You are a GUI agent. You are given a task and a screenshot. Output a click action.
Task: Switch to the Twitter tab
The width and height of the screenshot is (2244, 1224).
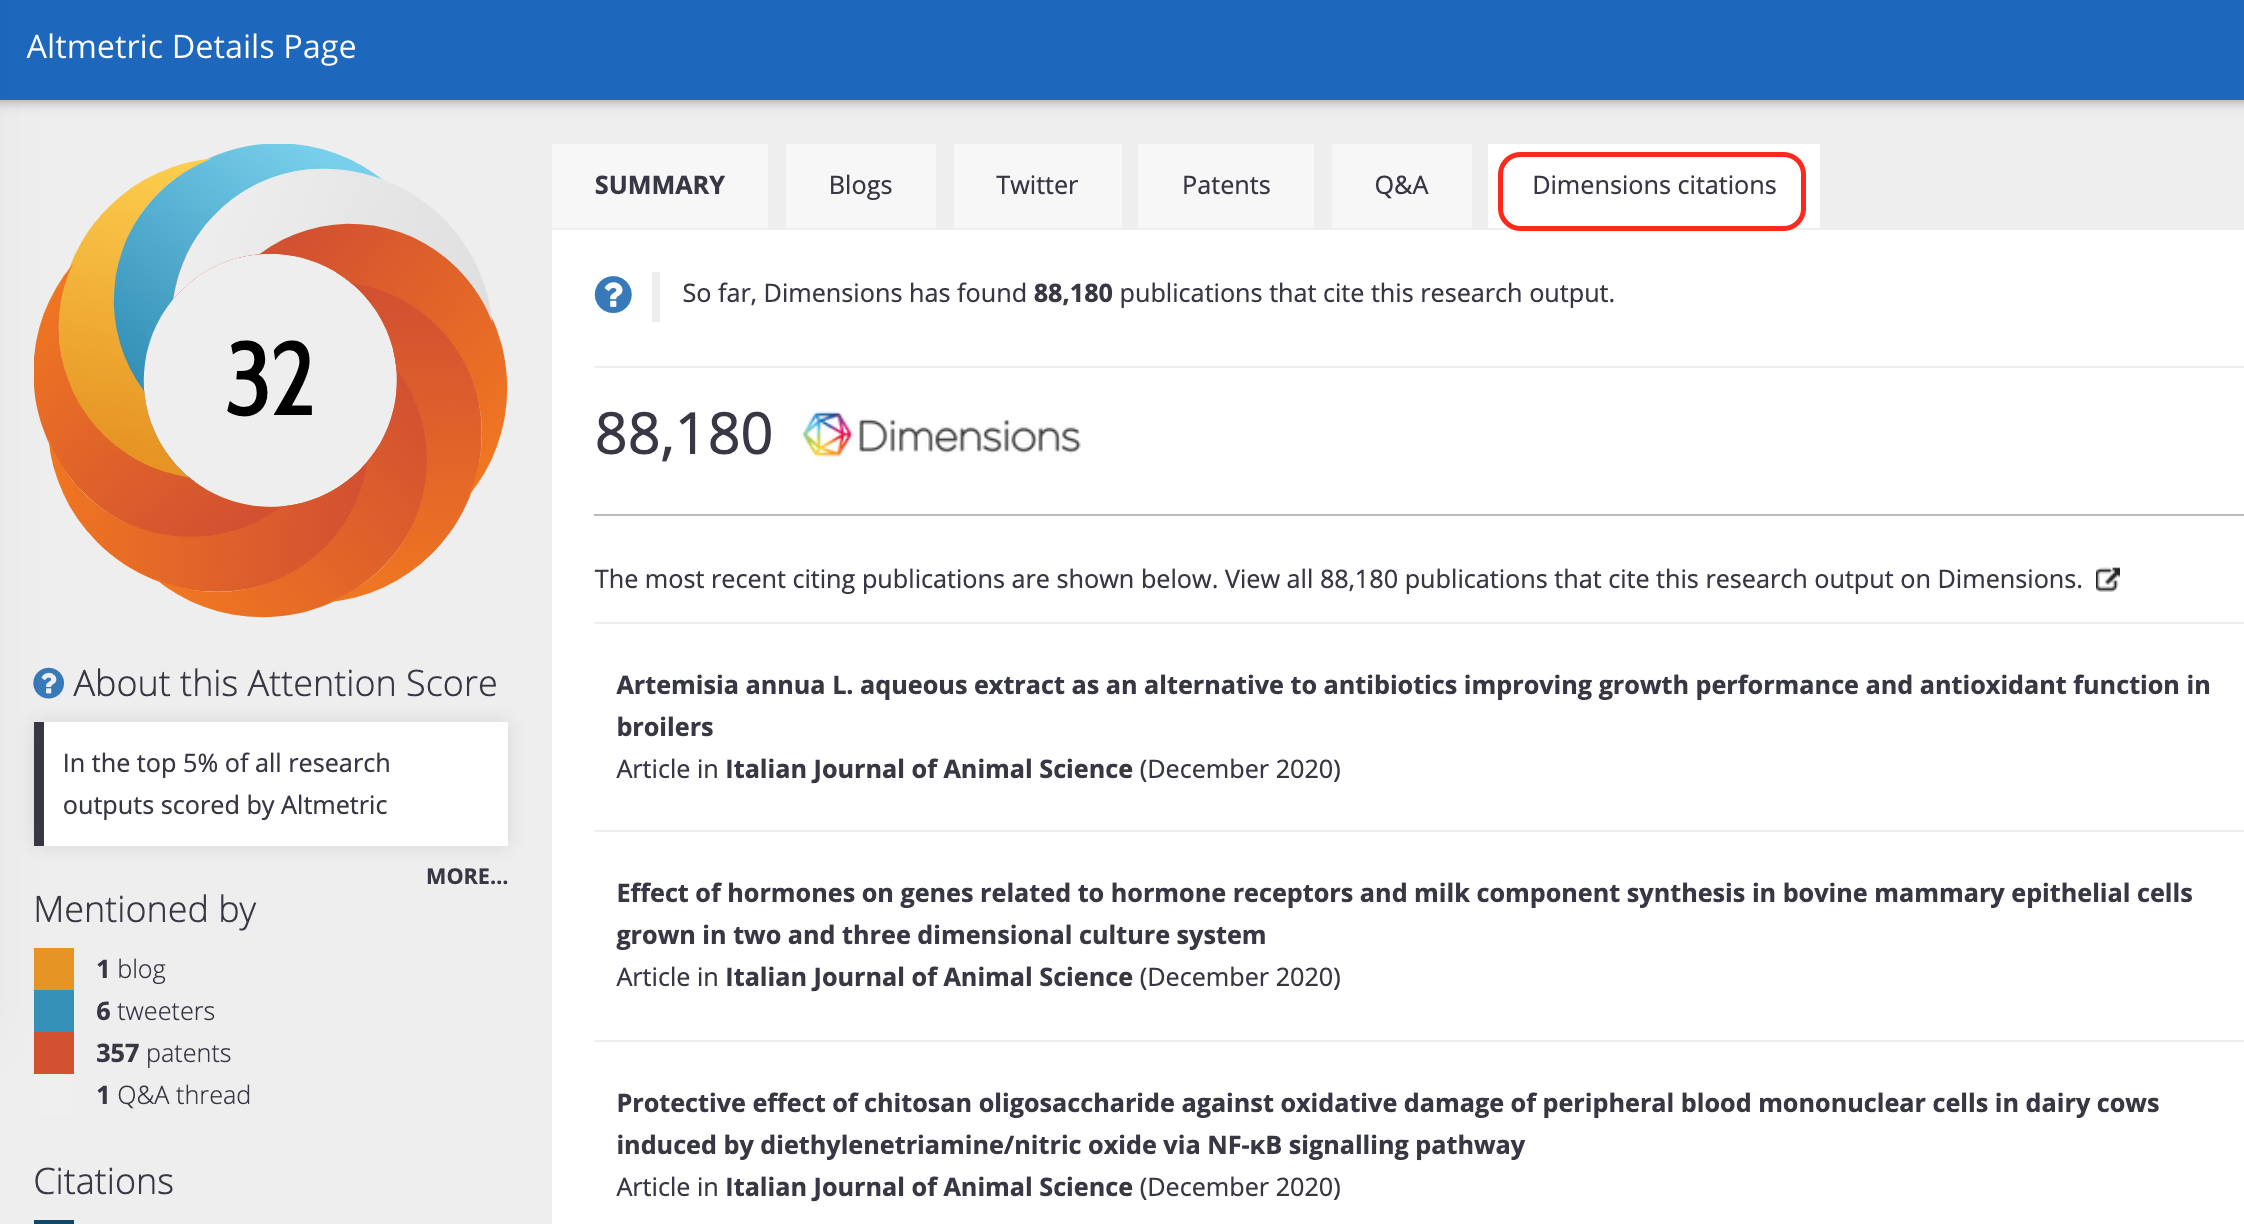[1036, 186]
